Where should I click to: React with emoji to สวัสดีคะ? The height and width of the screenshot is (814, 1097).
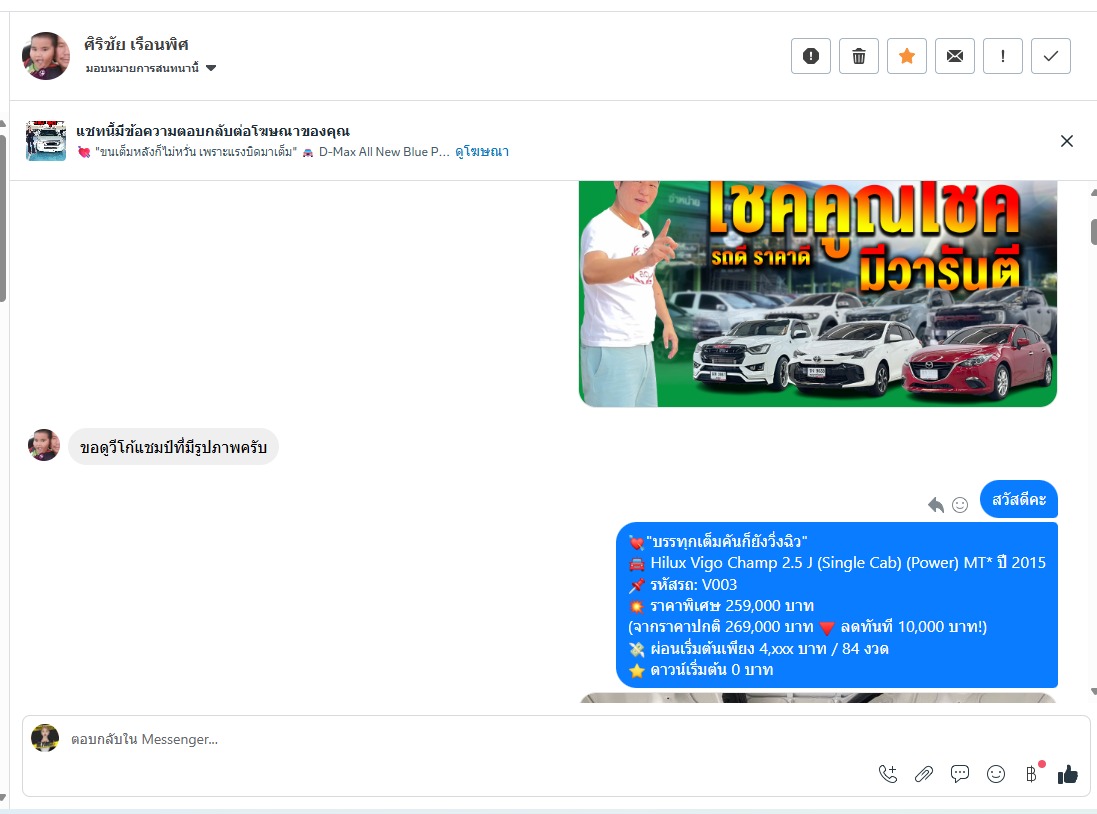tap(960, 505)
